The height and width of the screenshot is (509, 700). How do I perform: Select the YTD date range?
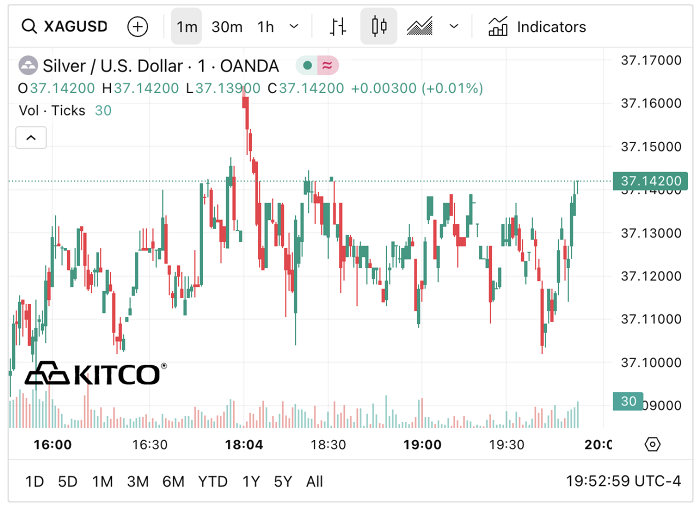pos(212,482)
